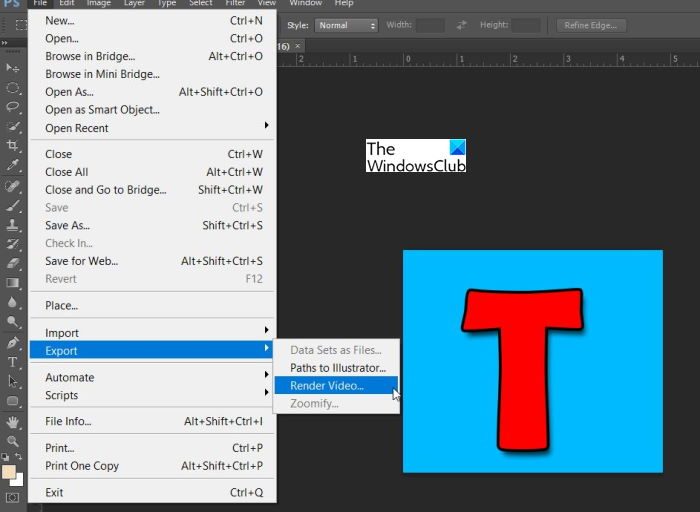Open the File menu
Screen dimensions: 700x512
40,3
